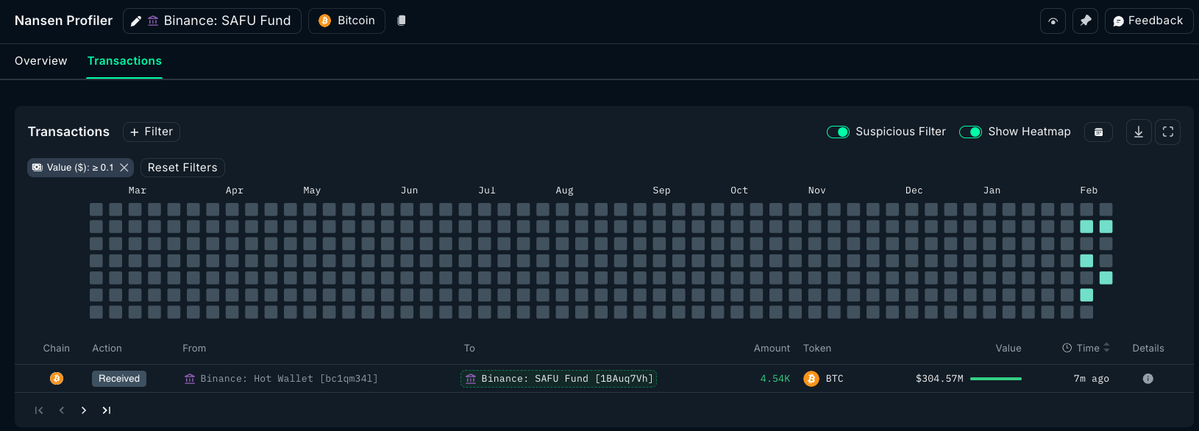Click the Received action badge
Image resolution: width=1199 pixels, height=431 pixels.
(x=119, y=378)
